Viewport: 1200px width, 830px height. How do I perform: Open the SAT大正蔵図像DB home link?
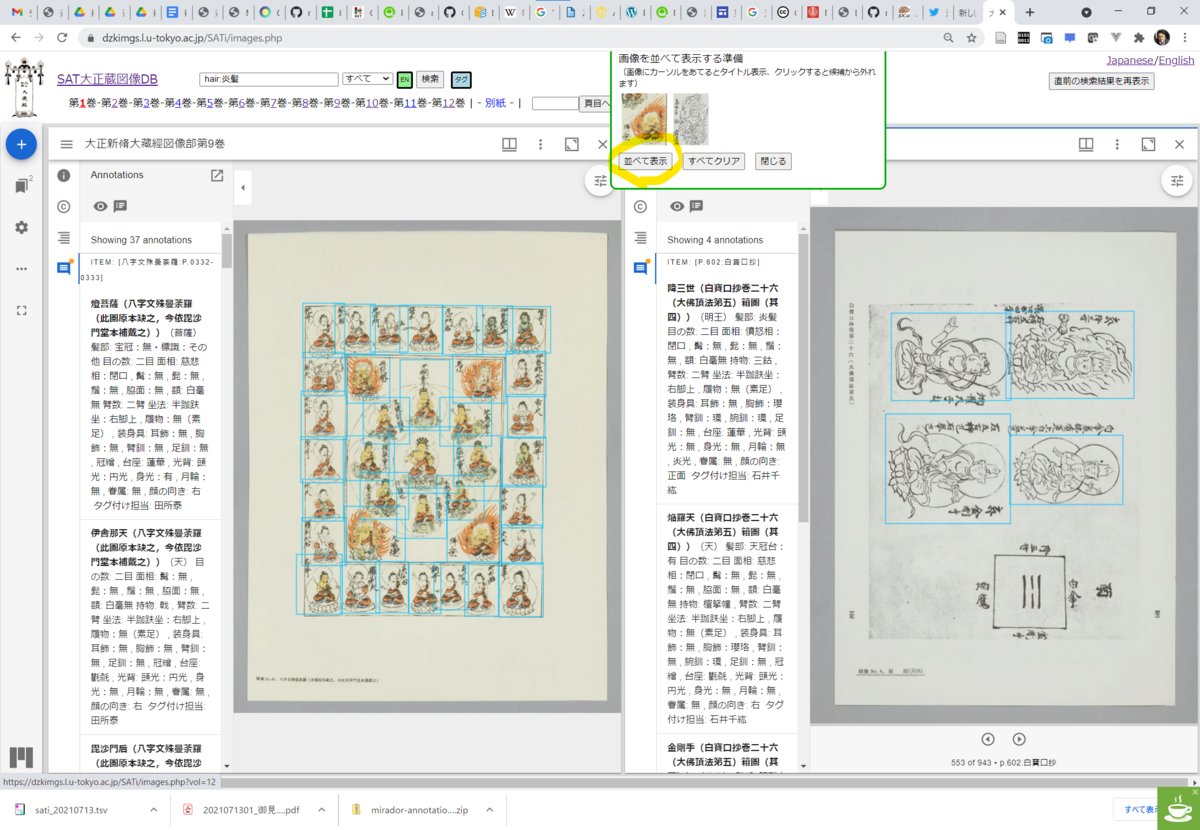[x=107, y=79]
